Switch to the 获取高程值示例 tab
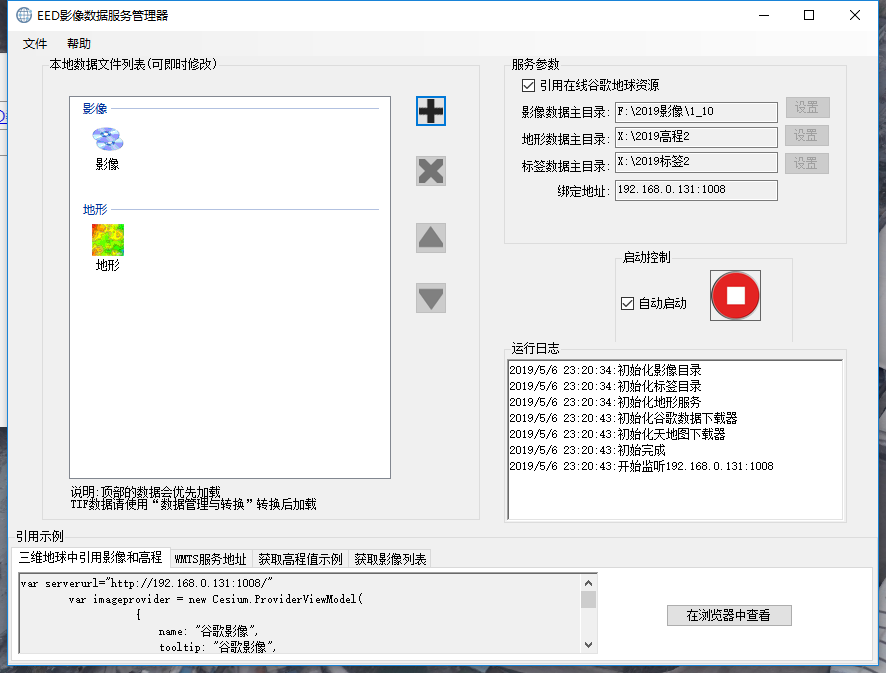The image size is (886, 673). tap(300, 559)
